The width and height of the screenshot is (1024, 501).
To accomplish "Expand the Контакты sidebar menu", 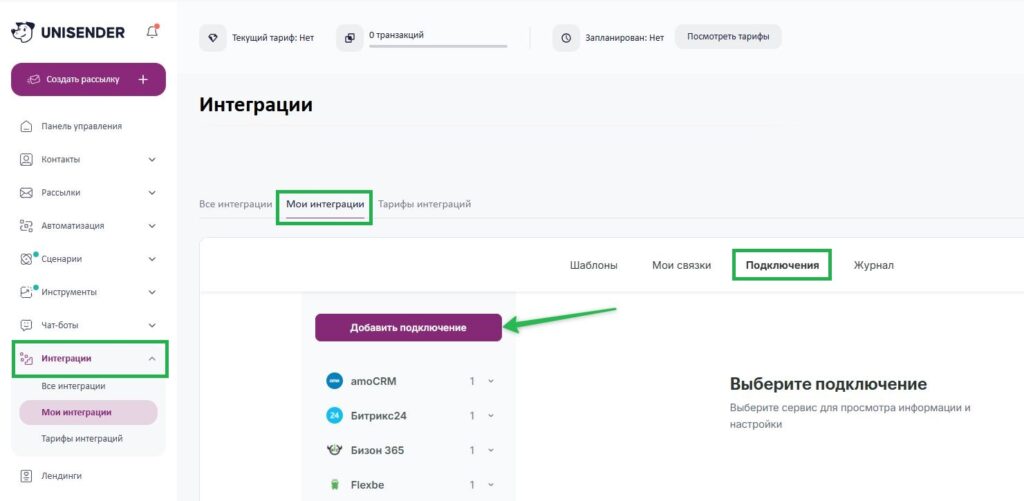I will [x=152, y=159].
